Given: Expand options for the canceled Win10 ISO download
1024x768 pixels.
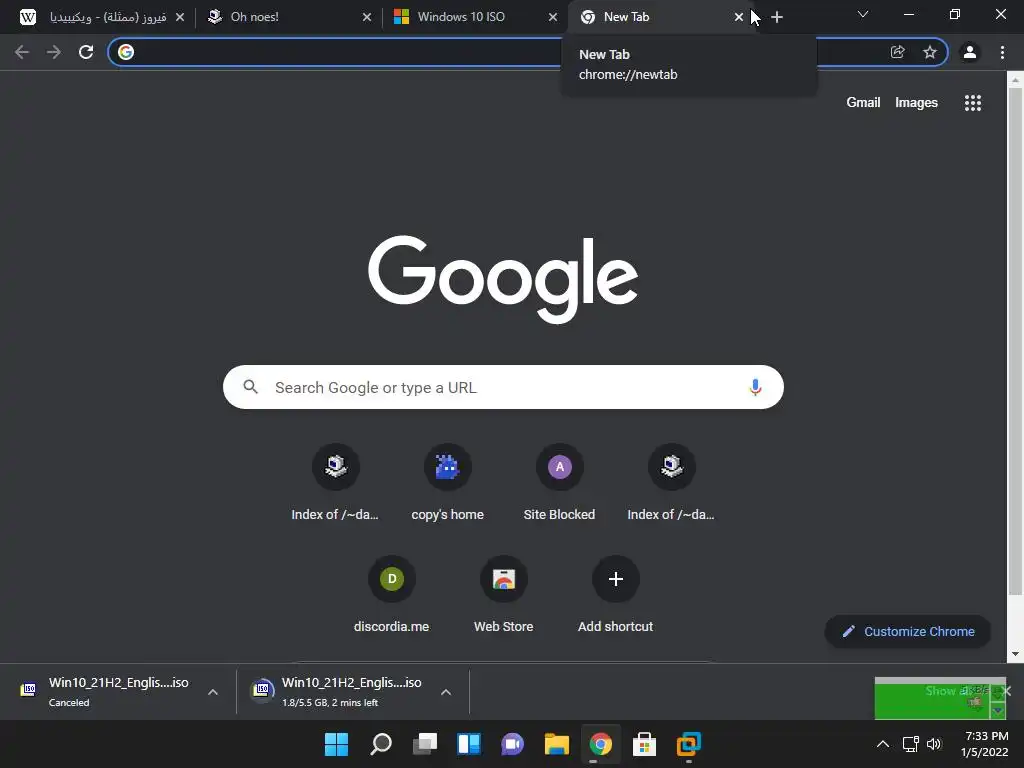Looking at the screenshot, I should pyautogui.click(x=213, y=692).
